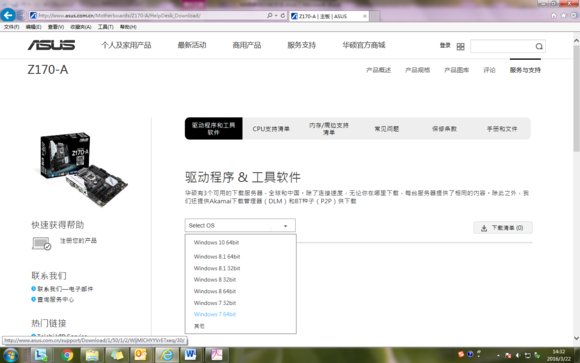Click the address bar search magnifier icon
580x363 pixels.
point(270,16)
